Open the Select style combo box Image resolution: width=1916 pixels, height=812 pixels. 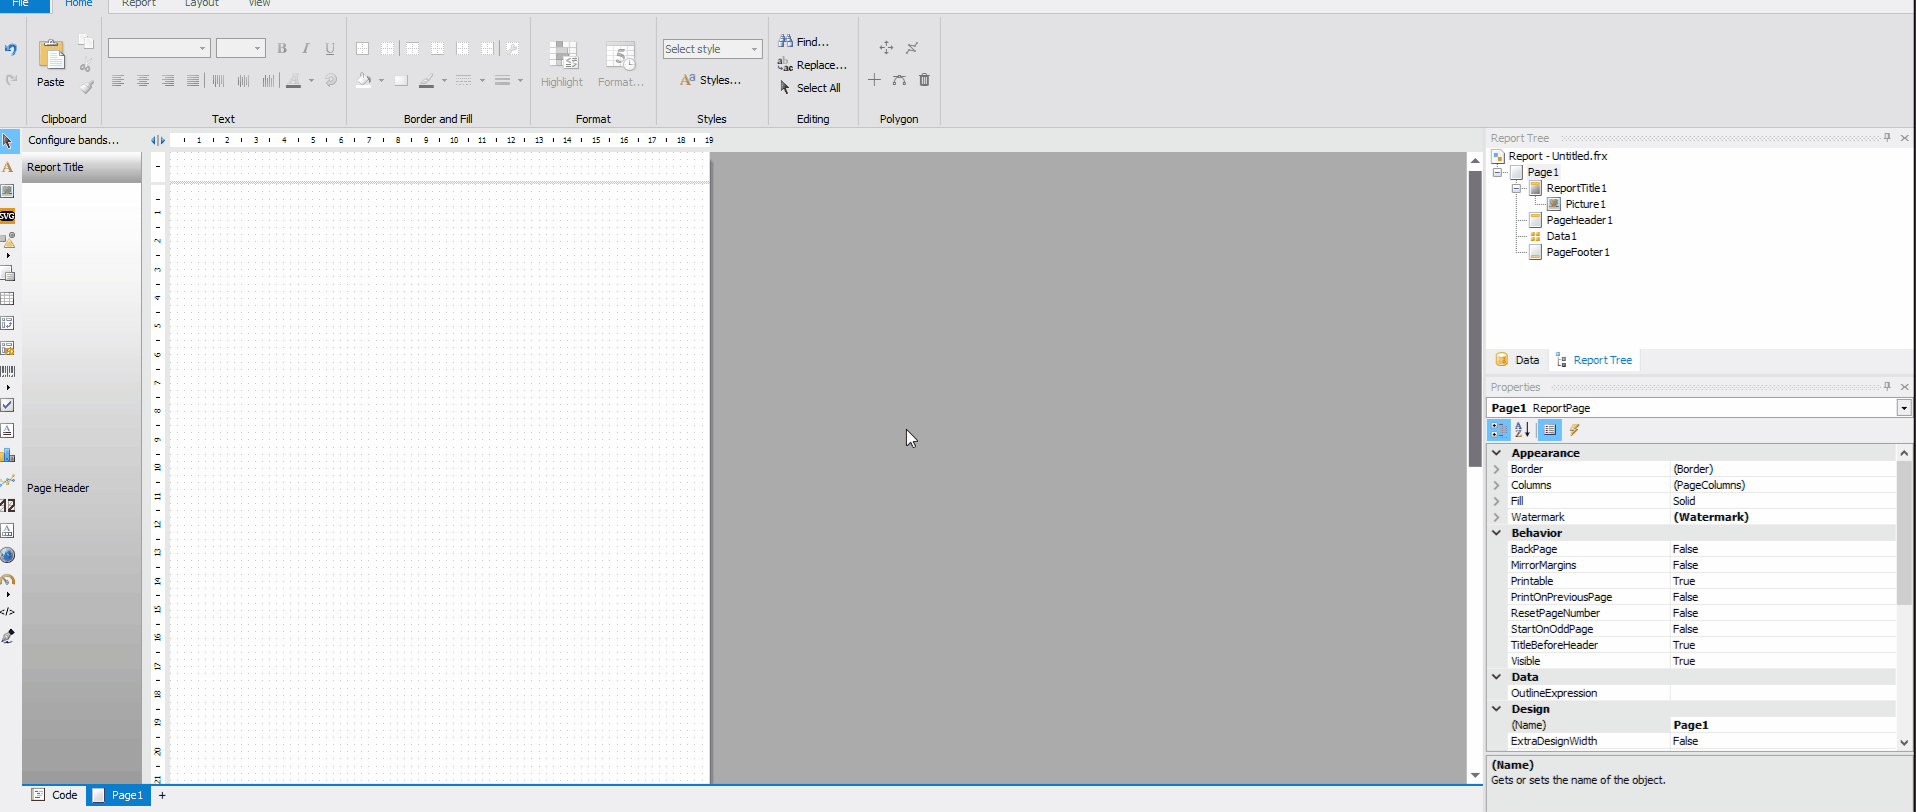click(x=712, y=49)
